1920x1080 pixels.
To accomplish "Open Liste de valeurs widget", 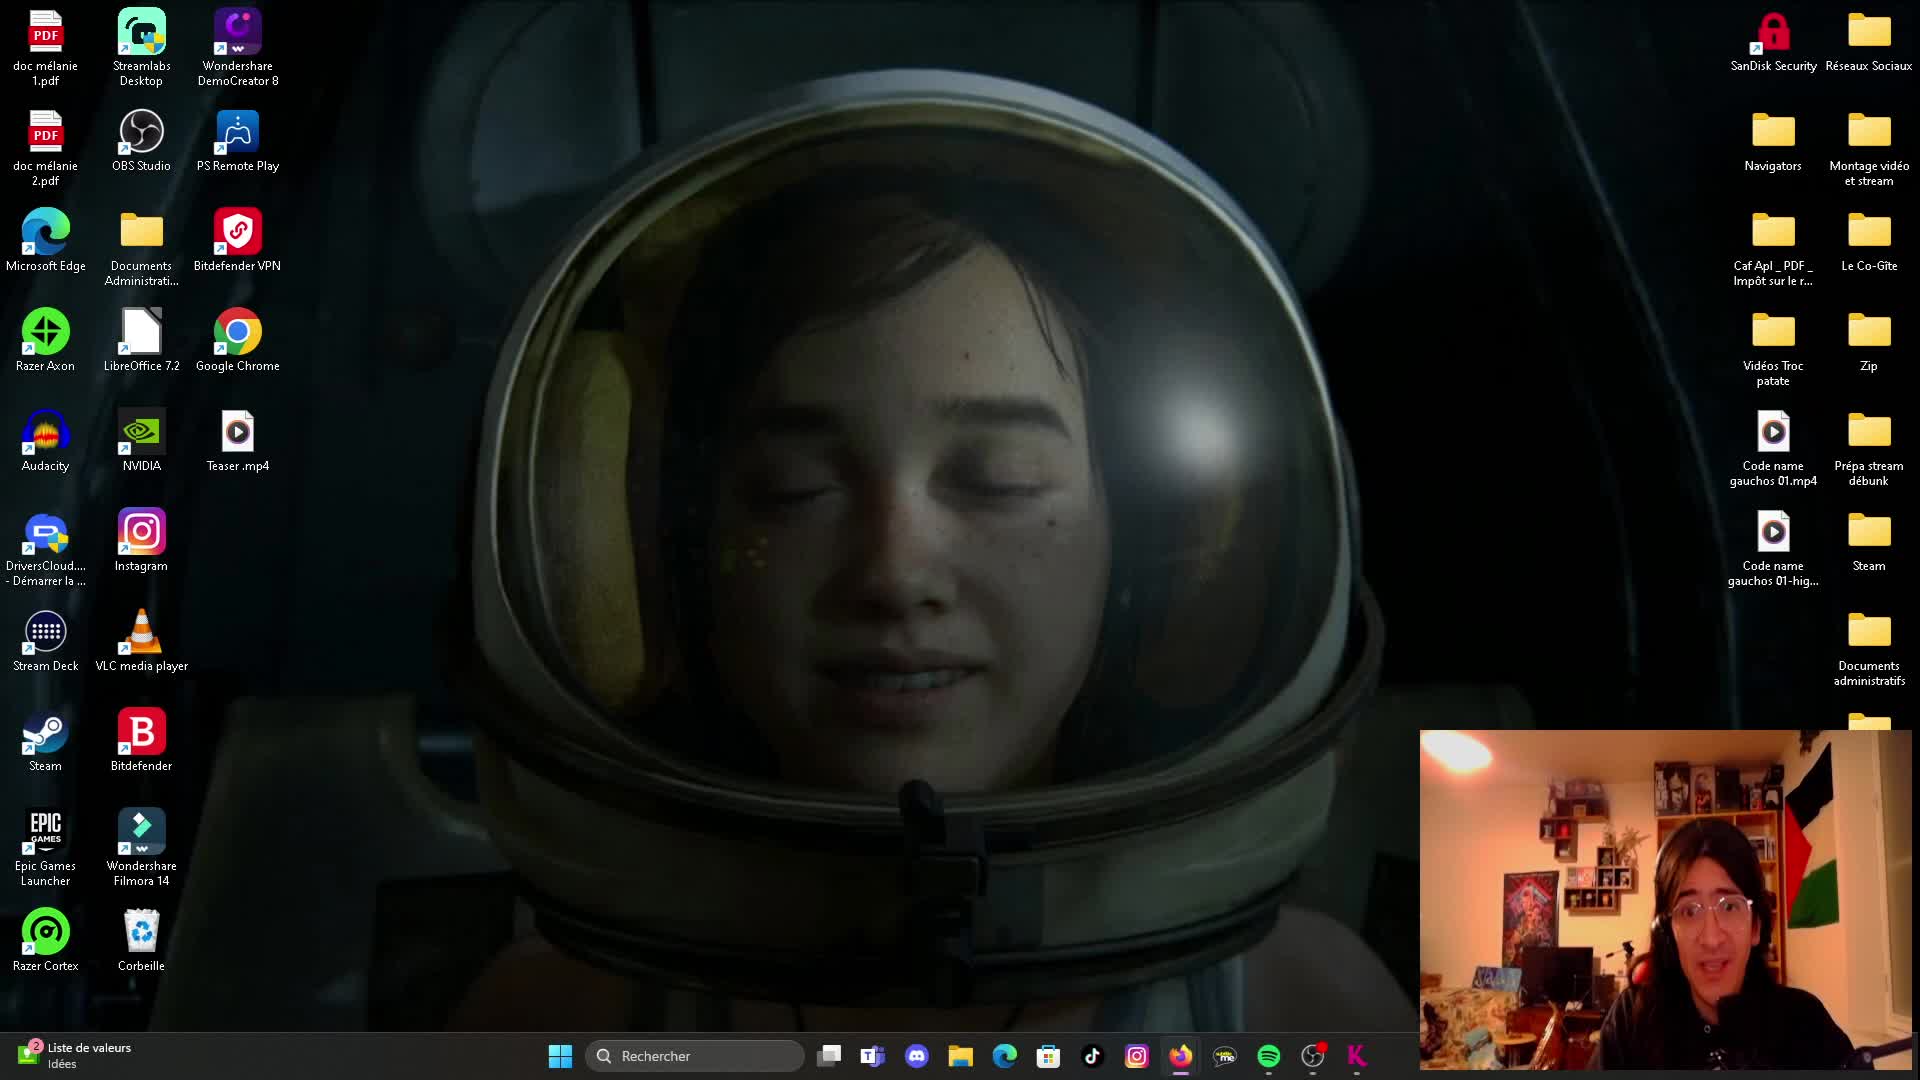I will (75, 1056).
